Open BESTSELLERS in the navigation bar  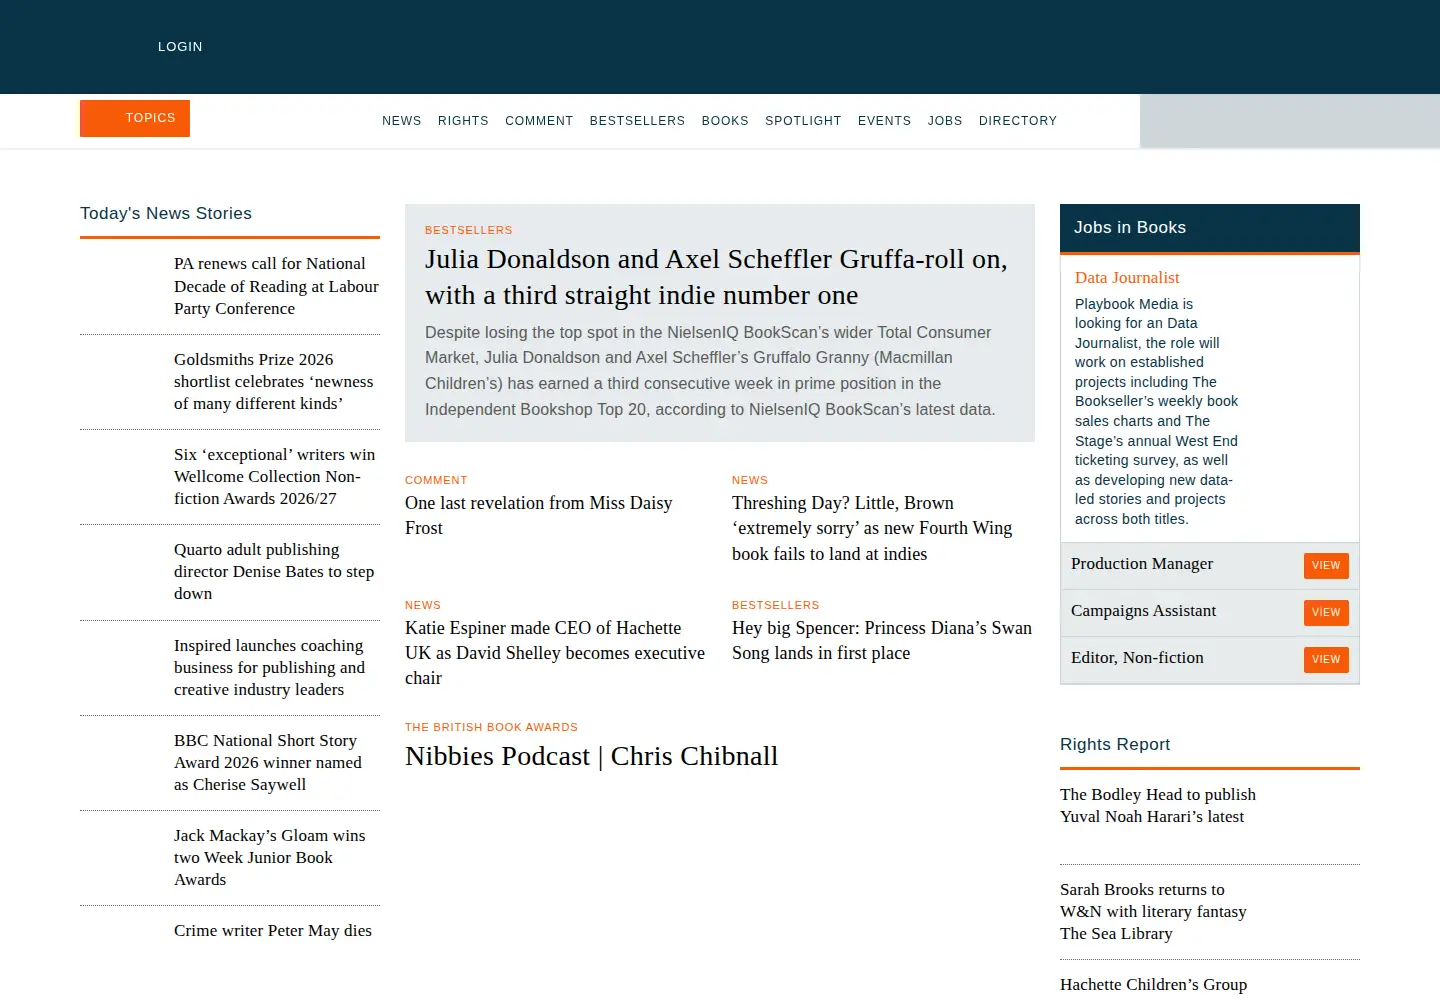[637, 121]
